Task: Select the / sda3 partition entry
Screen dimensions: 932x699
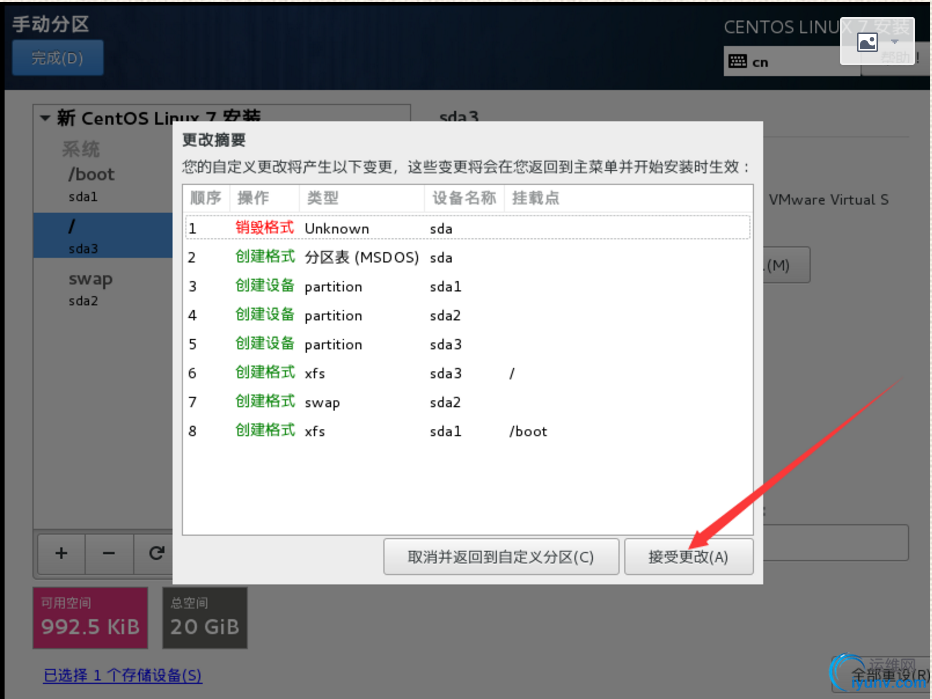Action: click(x=103, y=236)
